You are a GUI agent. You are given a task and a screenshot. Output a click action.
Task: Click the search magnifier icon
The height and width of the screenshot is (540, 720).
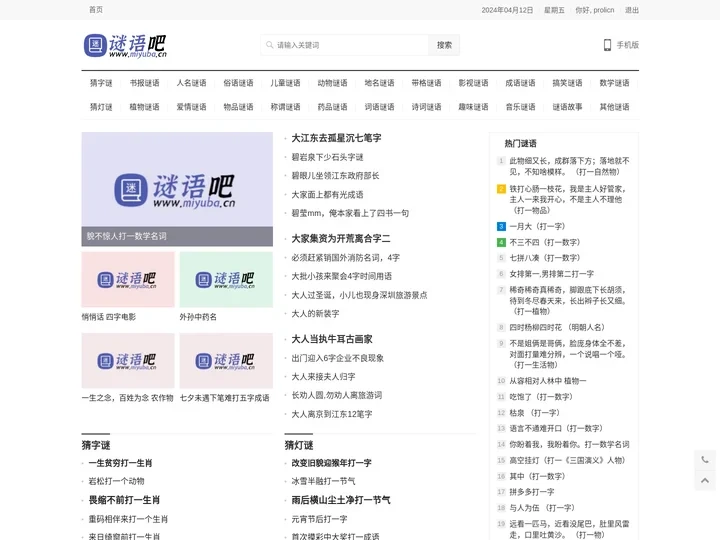tap(270, 45)
